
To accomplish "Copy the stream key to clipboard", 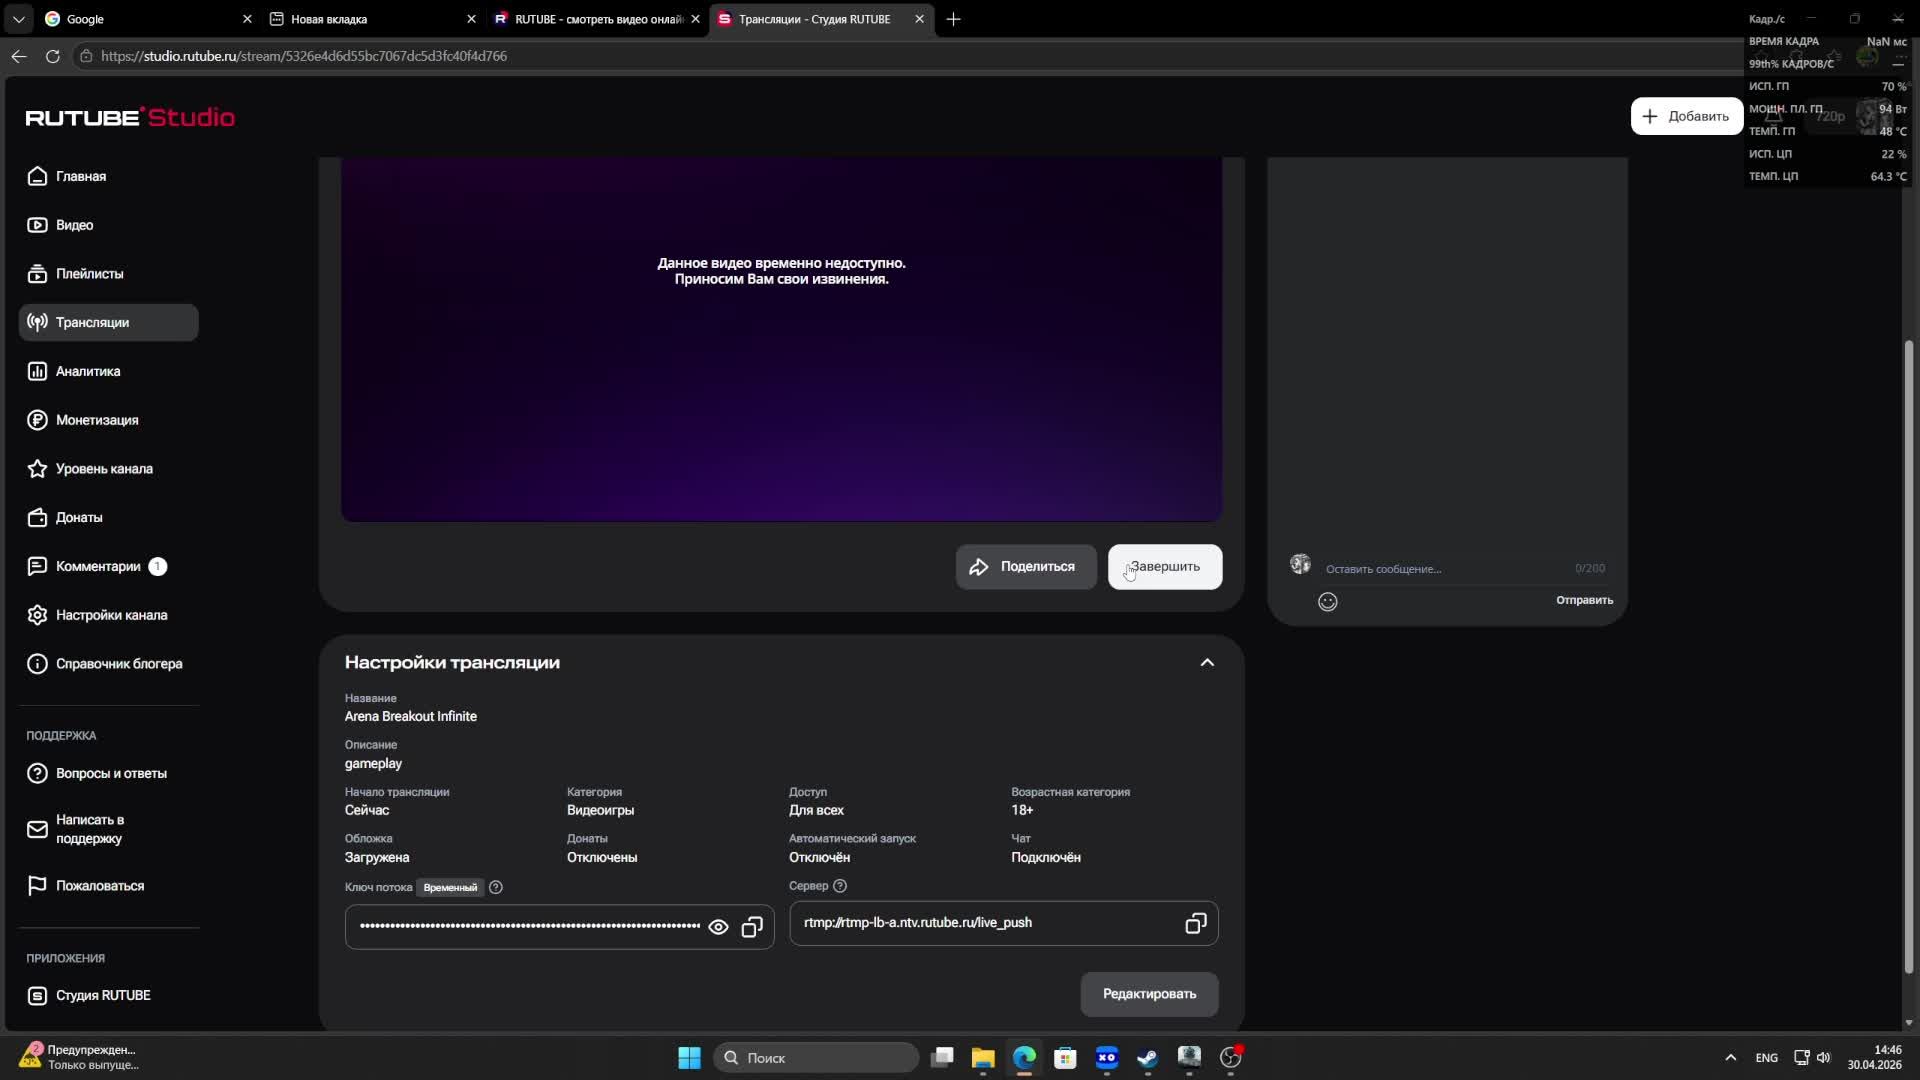I will [x=752, y=927].
